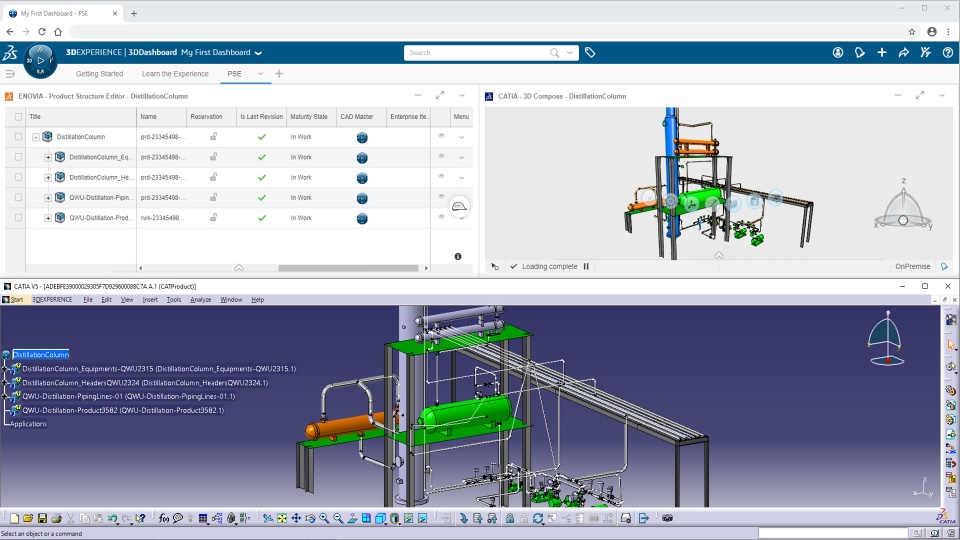Select the Rotate view icon
960x540 pixels.
pos(310,519)
